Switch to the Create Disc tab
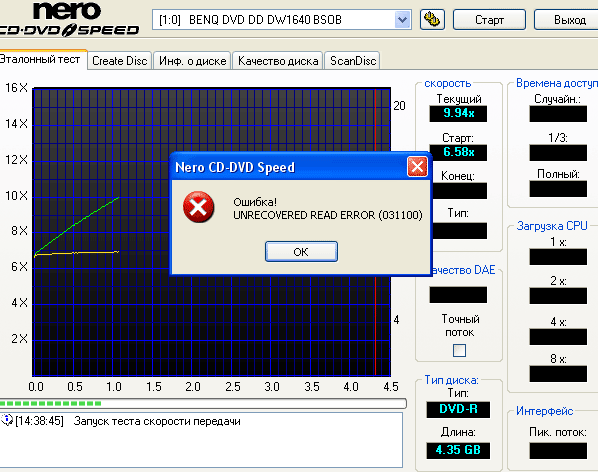This screenshot has width=598, height=472. click(119, 61)
